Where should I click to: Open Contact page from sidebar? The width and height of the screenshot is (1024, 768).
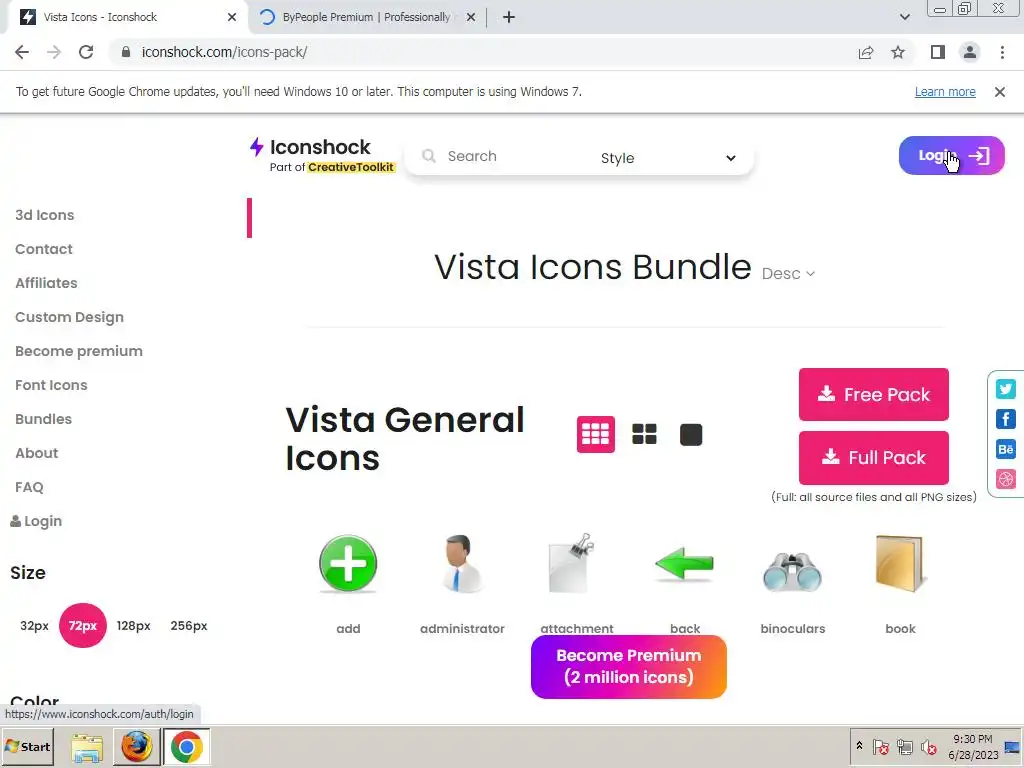coord(44,249)
